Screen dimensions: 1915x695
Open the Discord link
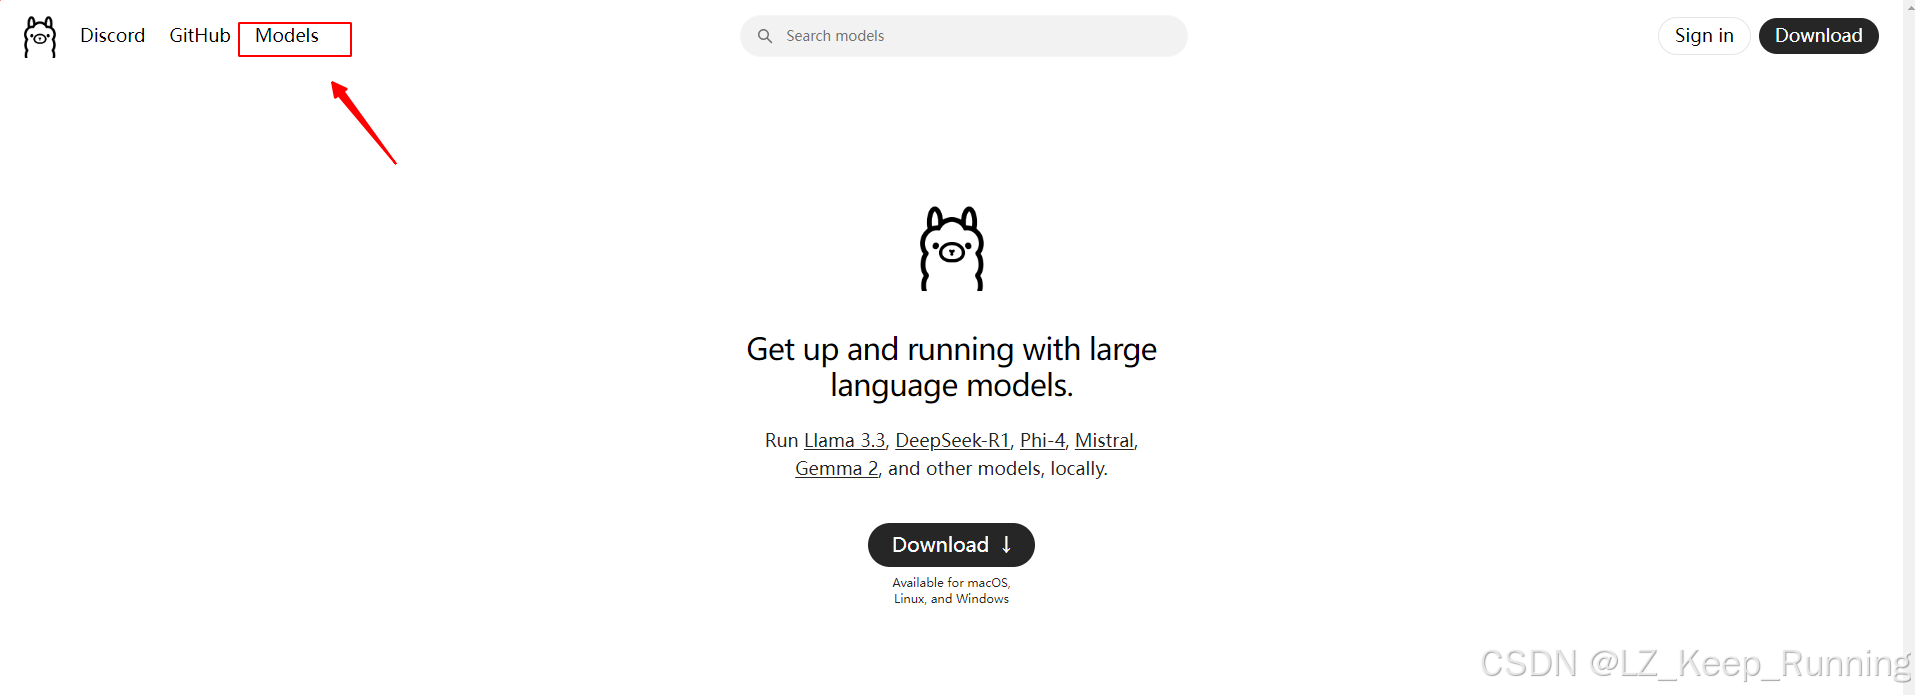coord(112,36)
